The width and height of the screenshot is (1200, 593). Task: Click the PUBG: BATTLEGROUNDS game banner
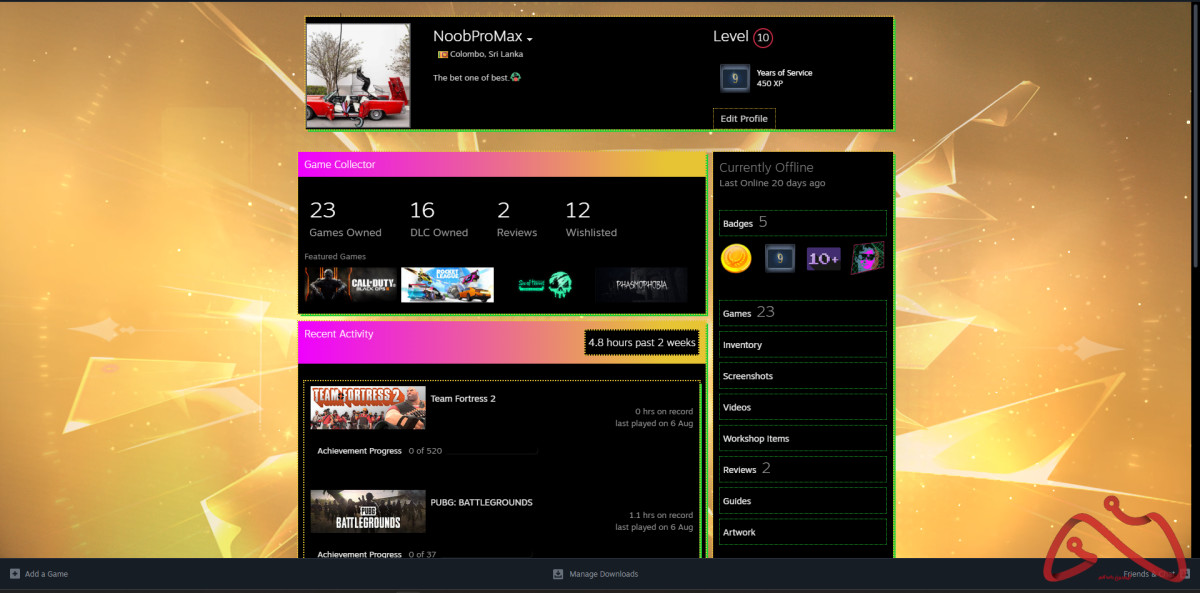click(x=368, y=511)
